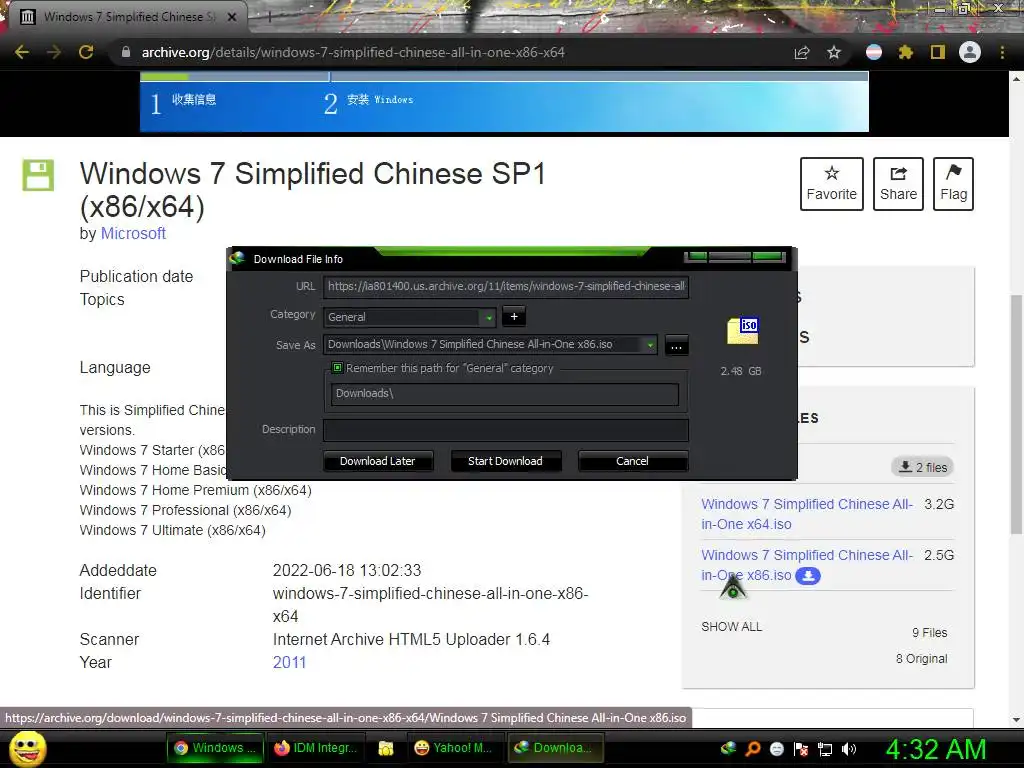Open Windows 7 All-in-One x64.iso link
The width and height of the screenshot is (1024, 768).
(x=807, y=514)
